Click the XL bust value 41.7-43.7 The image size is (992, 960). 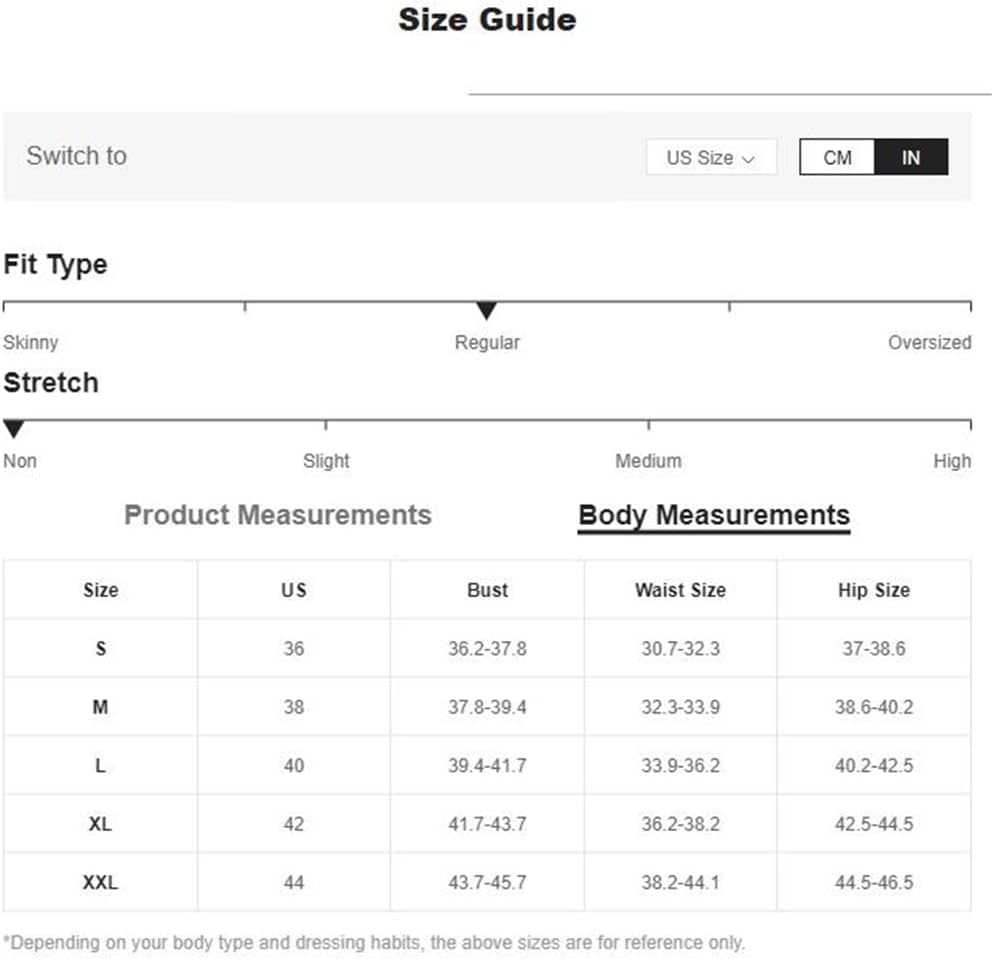coord(487,825)
